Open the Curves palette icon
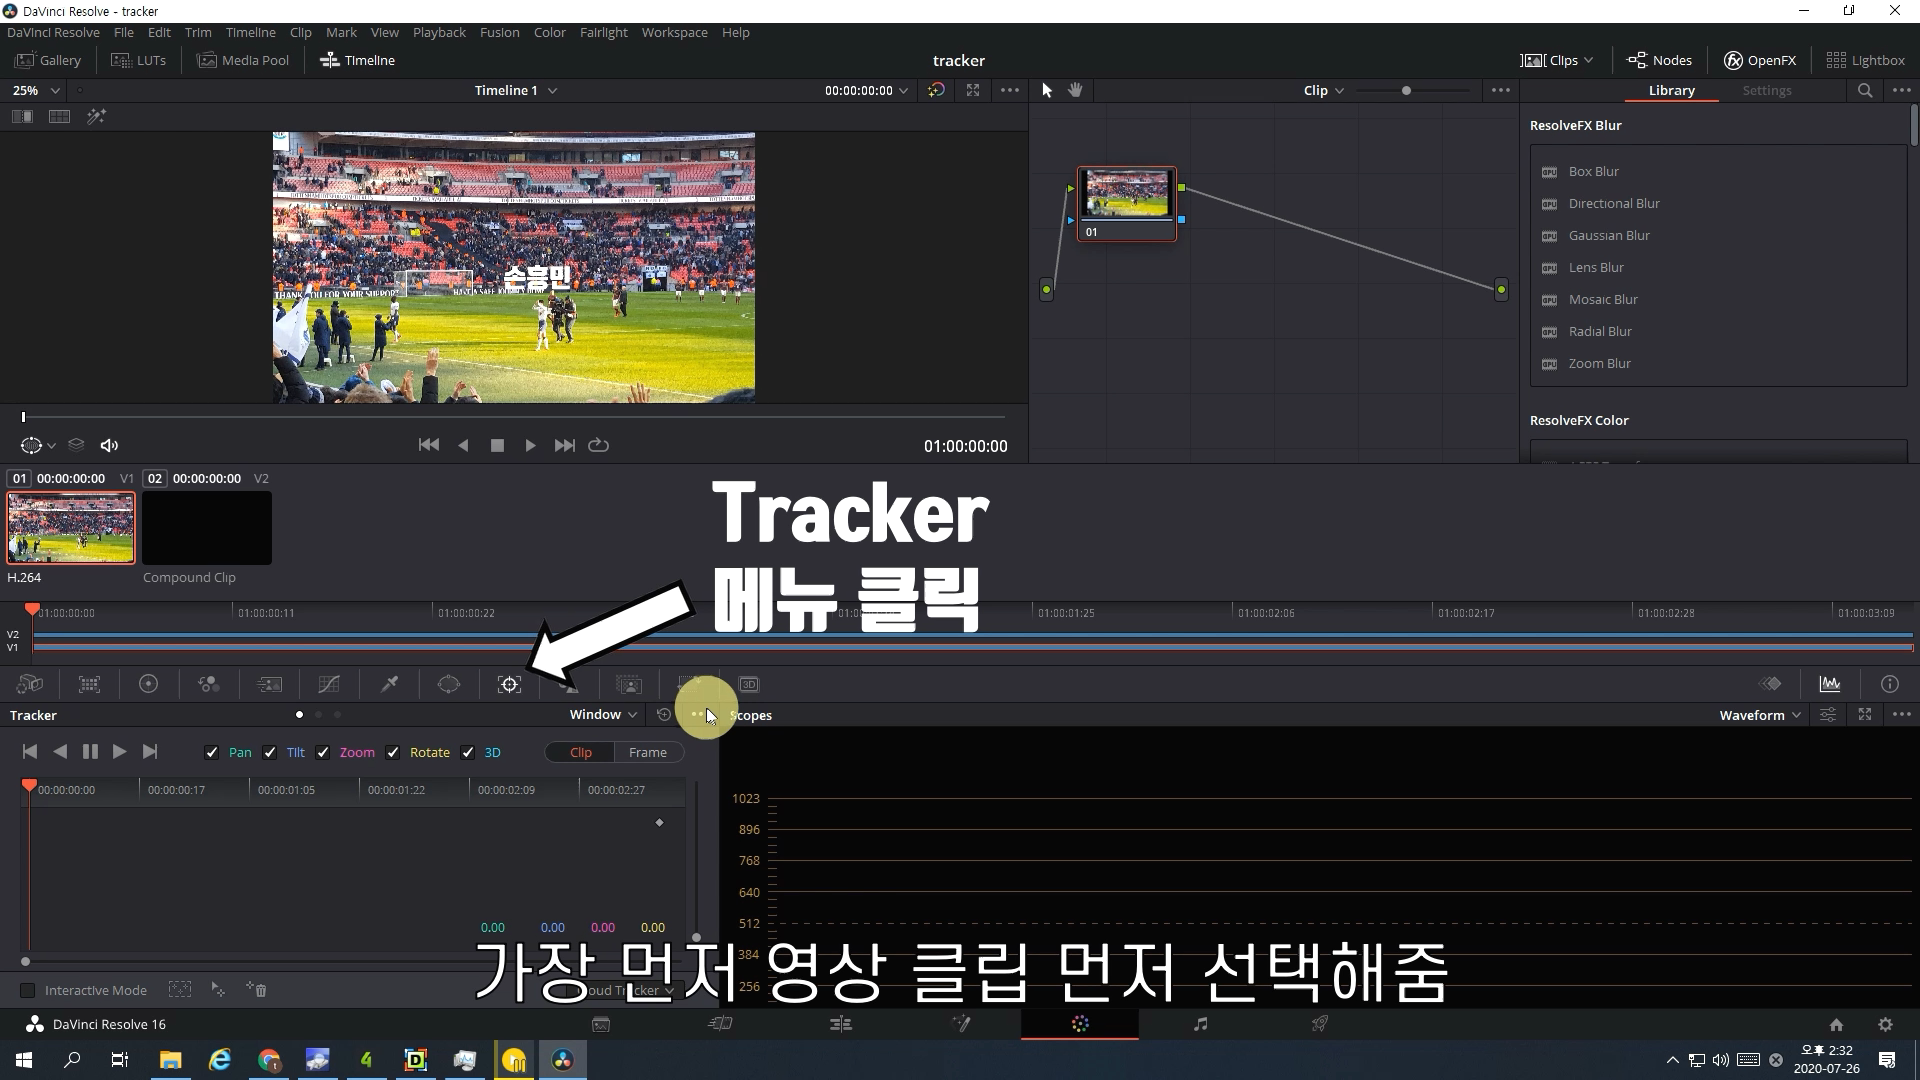Image resolution: width=1920 pixels, height=1080 pixels. coord(329,685)
